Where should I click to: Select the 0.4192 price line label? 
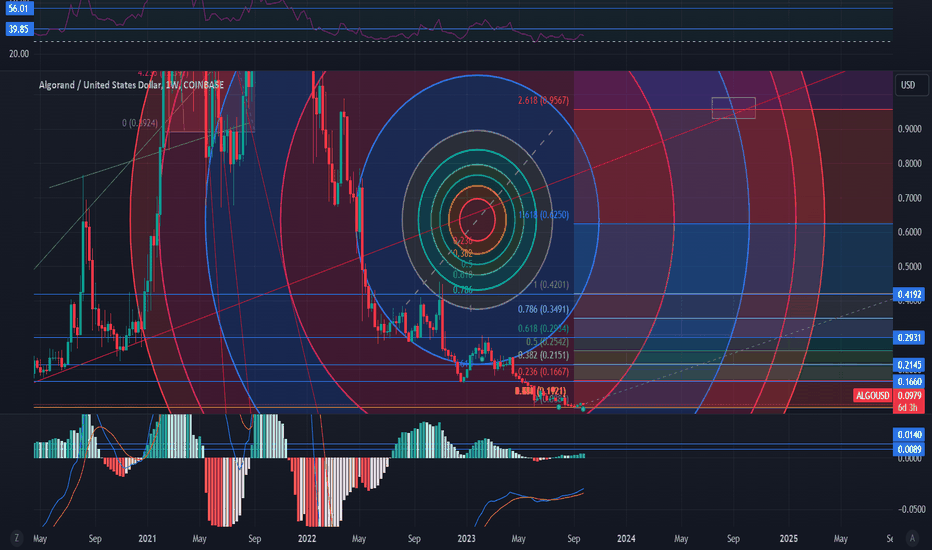tap(909, 294)
